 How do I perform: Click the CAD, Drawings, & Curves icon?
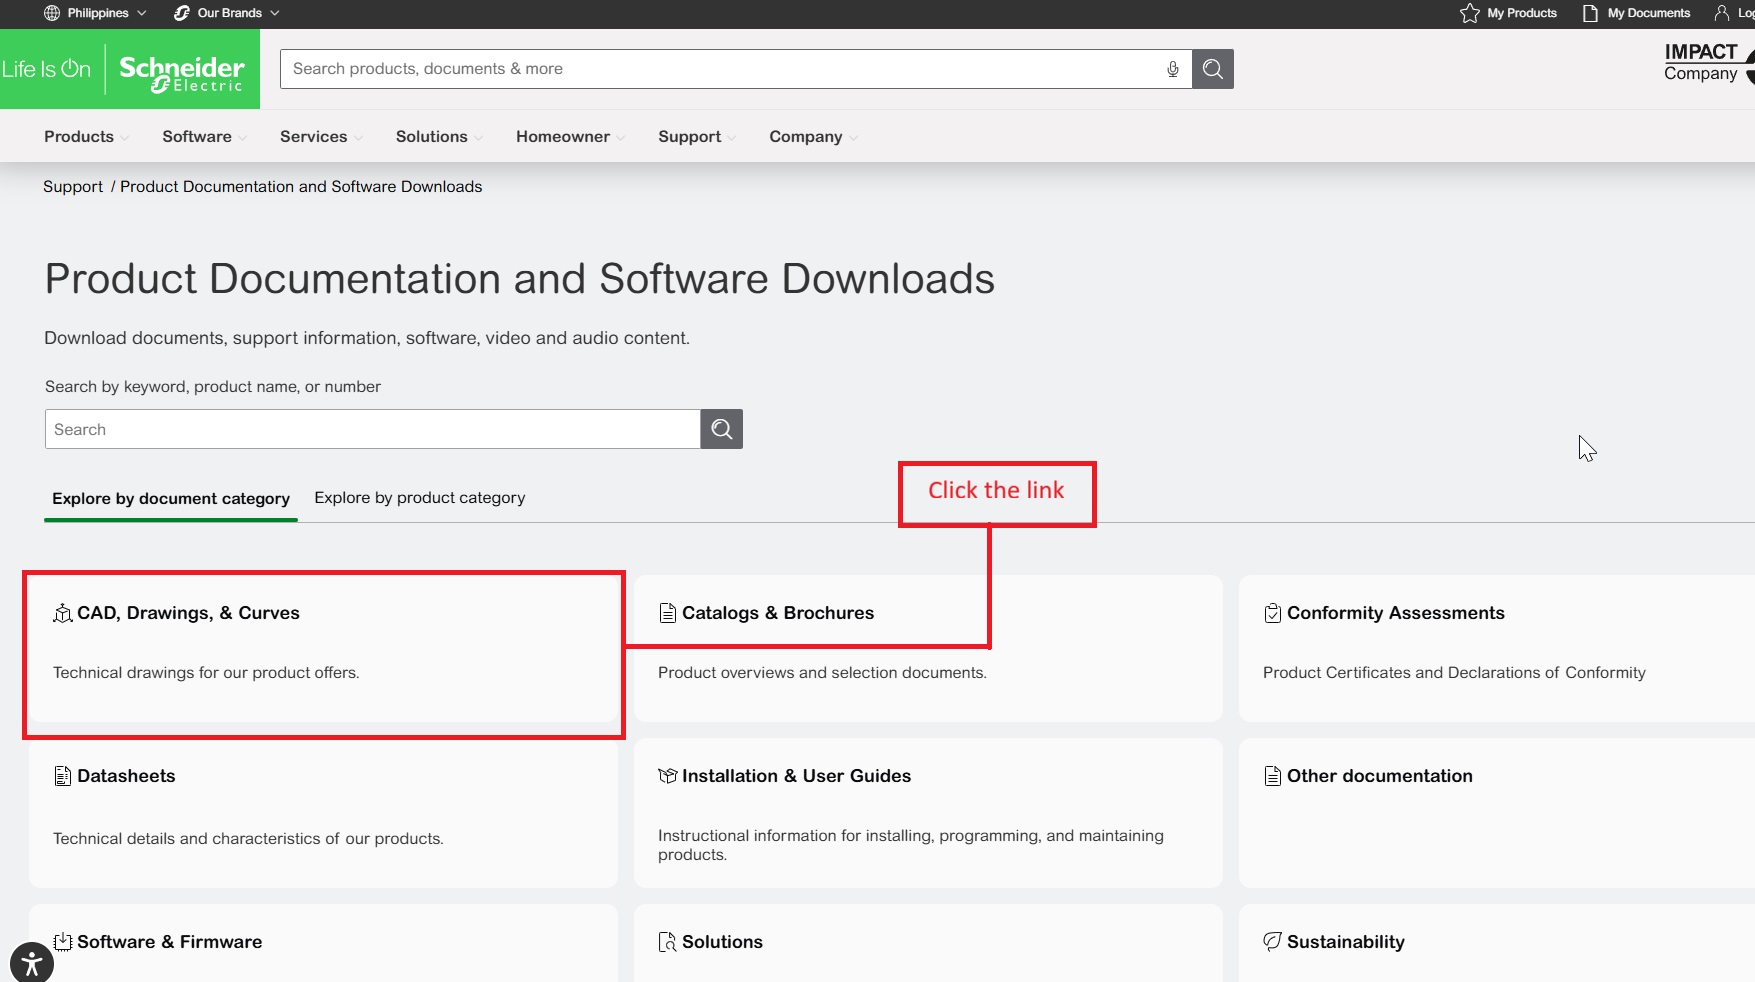click(x=63, y=613)
